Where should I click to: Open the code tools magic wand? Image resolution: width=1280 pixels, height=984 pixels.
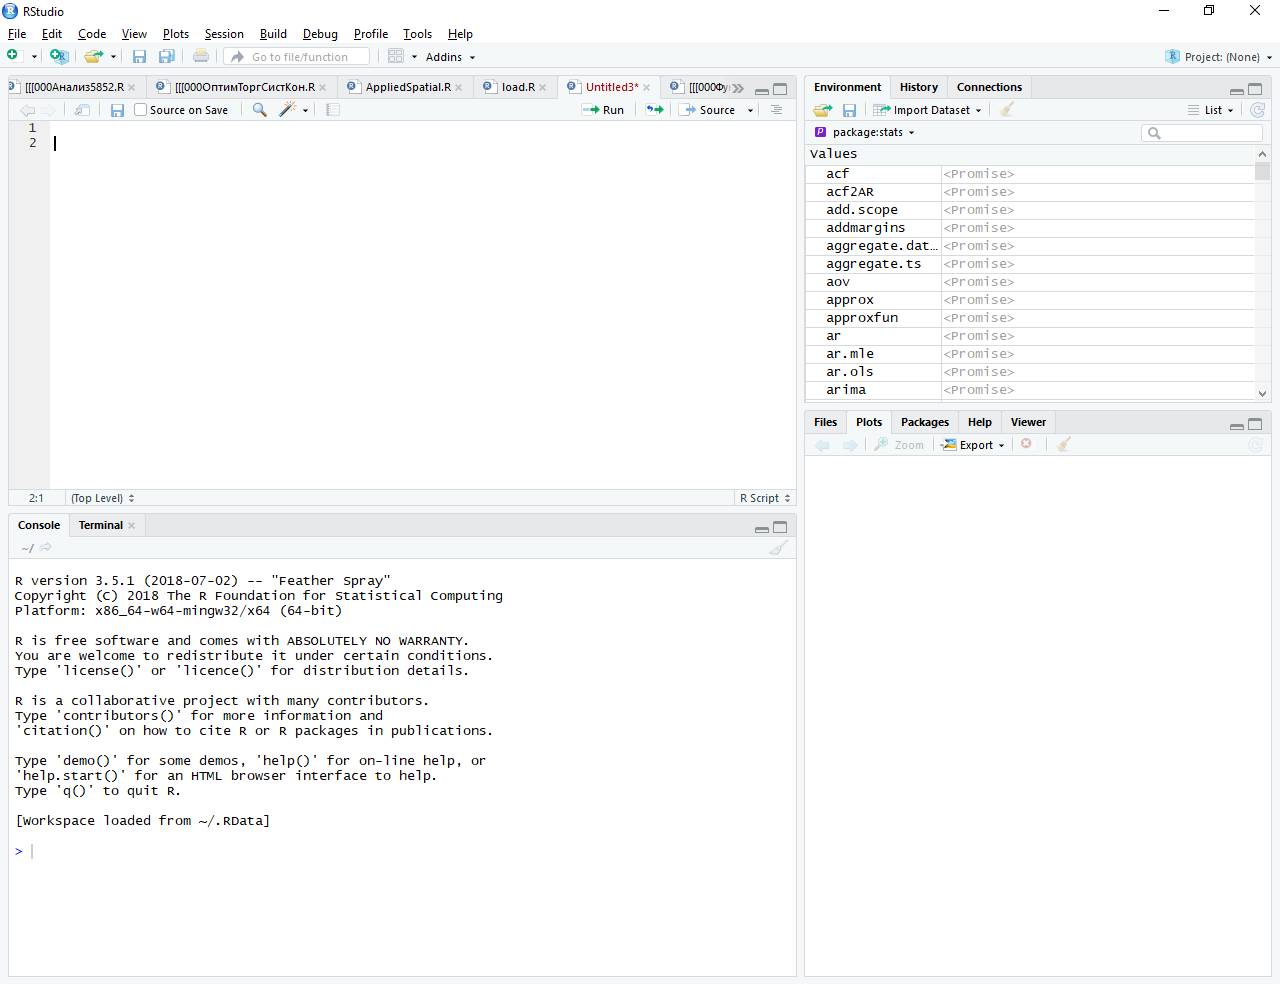coord(288,110)
